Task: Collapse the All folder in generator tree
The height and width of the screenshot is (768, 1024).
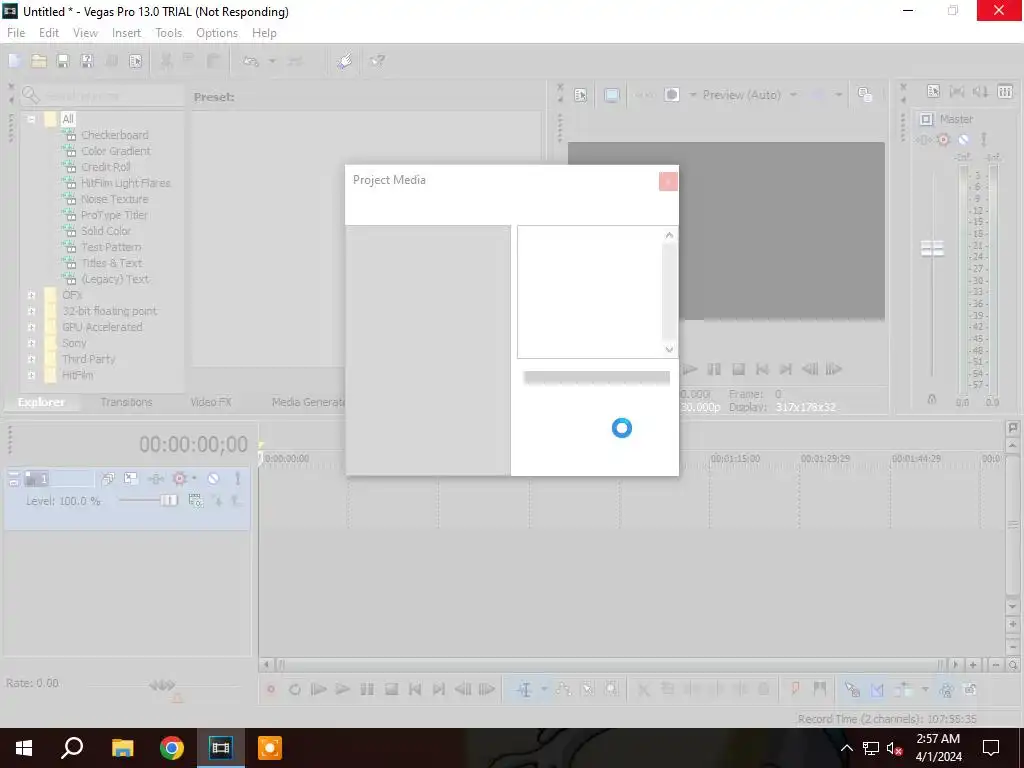Action: click(31, 120)
